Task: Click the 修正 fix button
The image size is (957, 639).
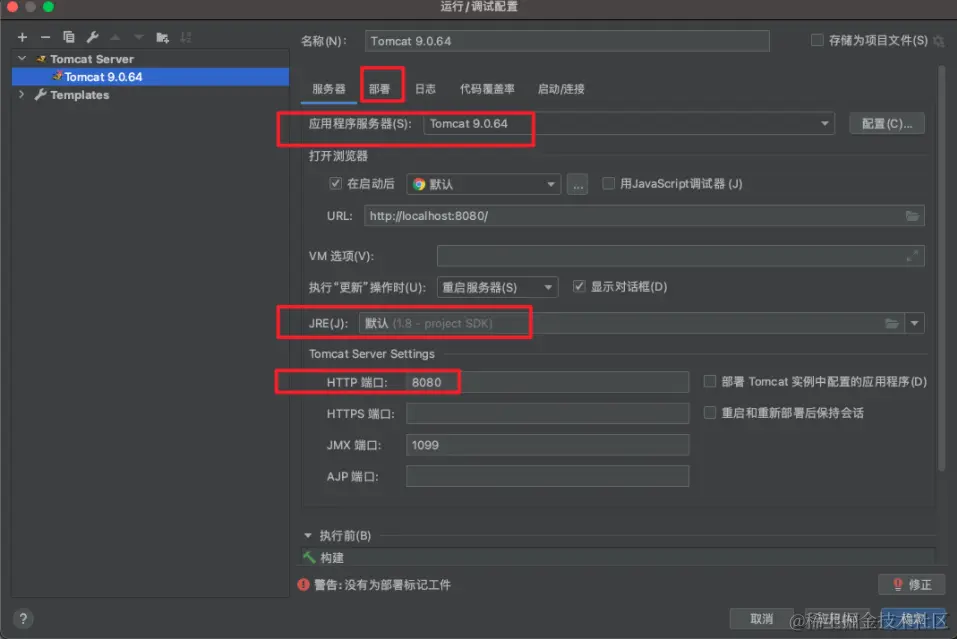Action: coord(912,585)
